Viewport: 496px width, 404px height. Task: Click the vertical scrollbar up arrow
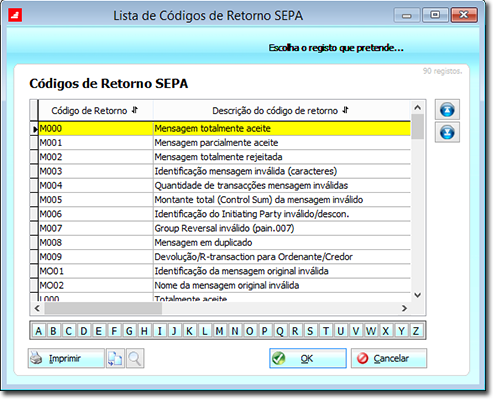click(417, 108)
